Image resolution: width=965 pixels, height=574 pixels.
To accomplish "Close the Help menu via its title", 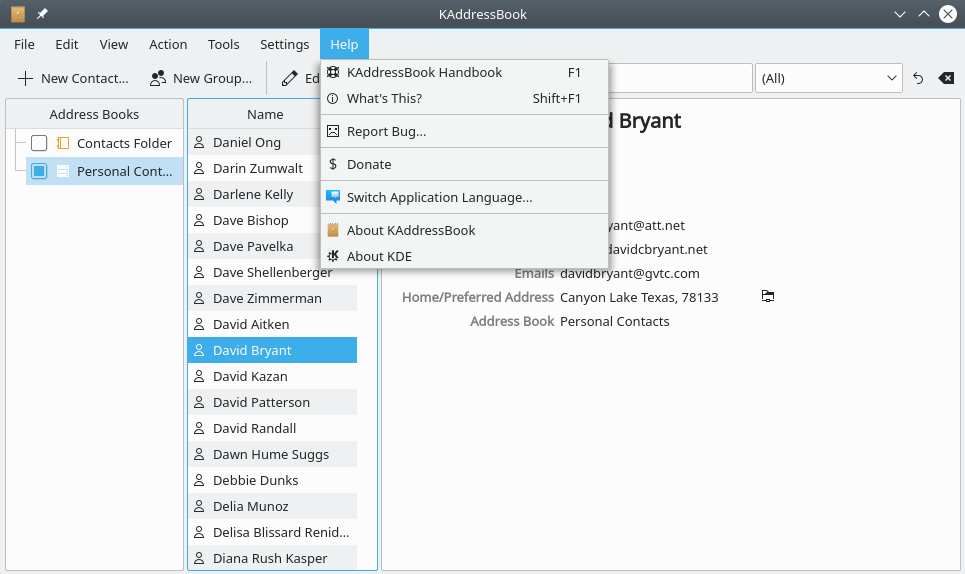I will [344, 44].
